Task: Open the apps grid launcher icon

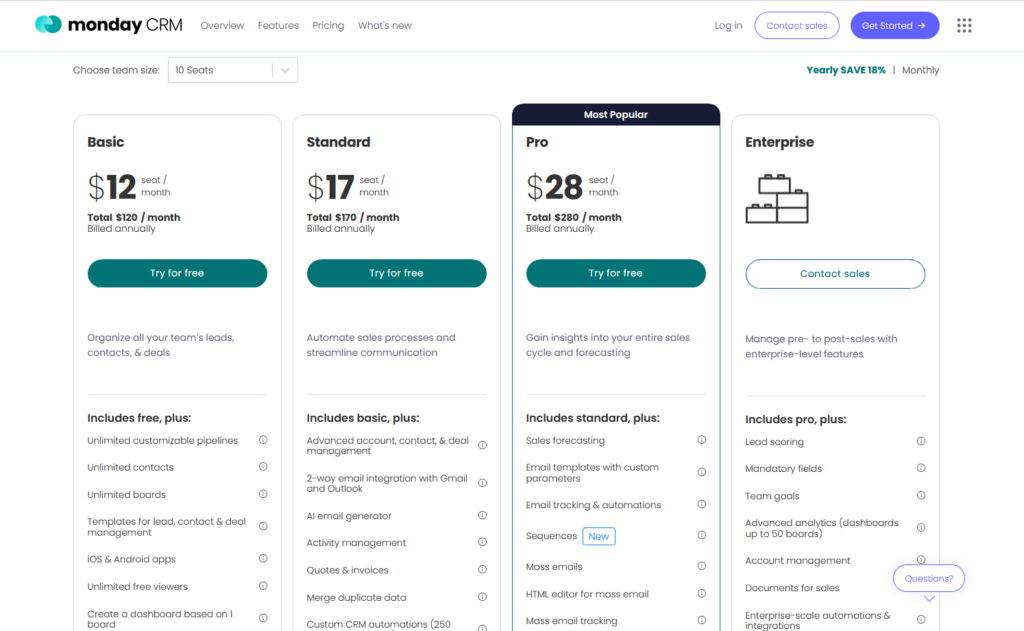Action: pyautogui.click(x=964, y=25)
